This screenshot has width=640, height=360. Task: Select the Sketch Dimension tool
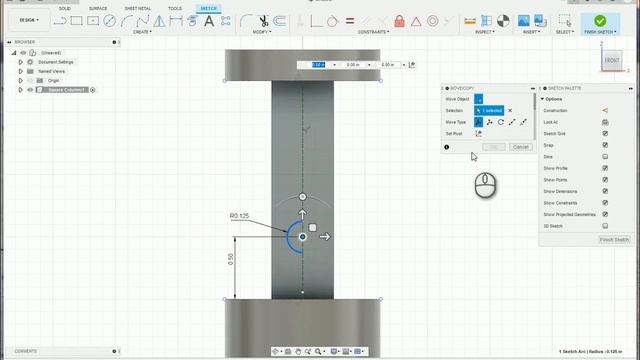(x=176, y=21)
